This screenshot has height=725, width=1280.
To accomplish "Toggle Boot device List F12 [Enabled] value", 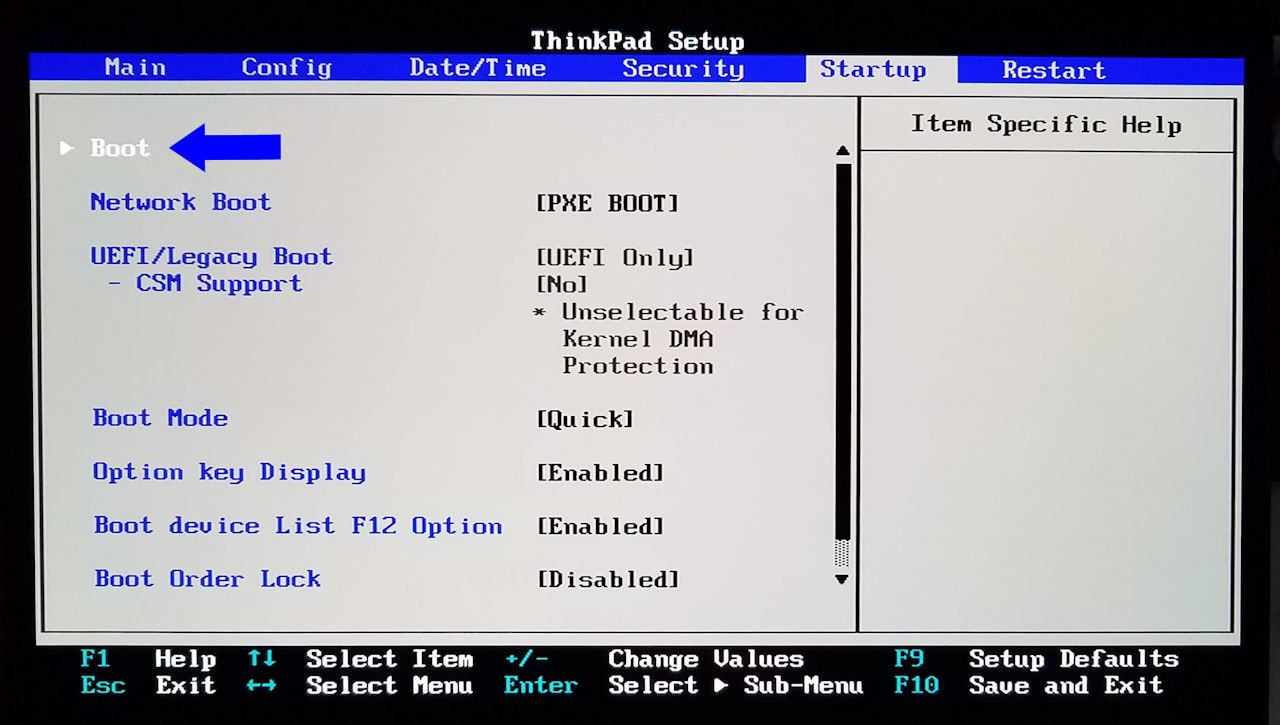I will tap(600, 526).
